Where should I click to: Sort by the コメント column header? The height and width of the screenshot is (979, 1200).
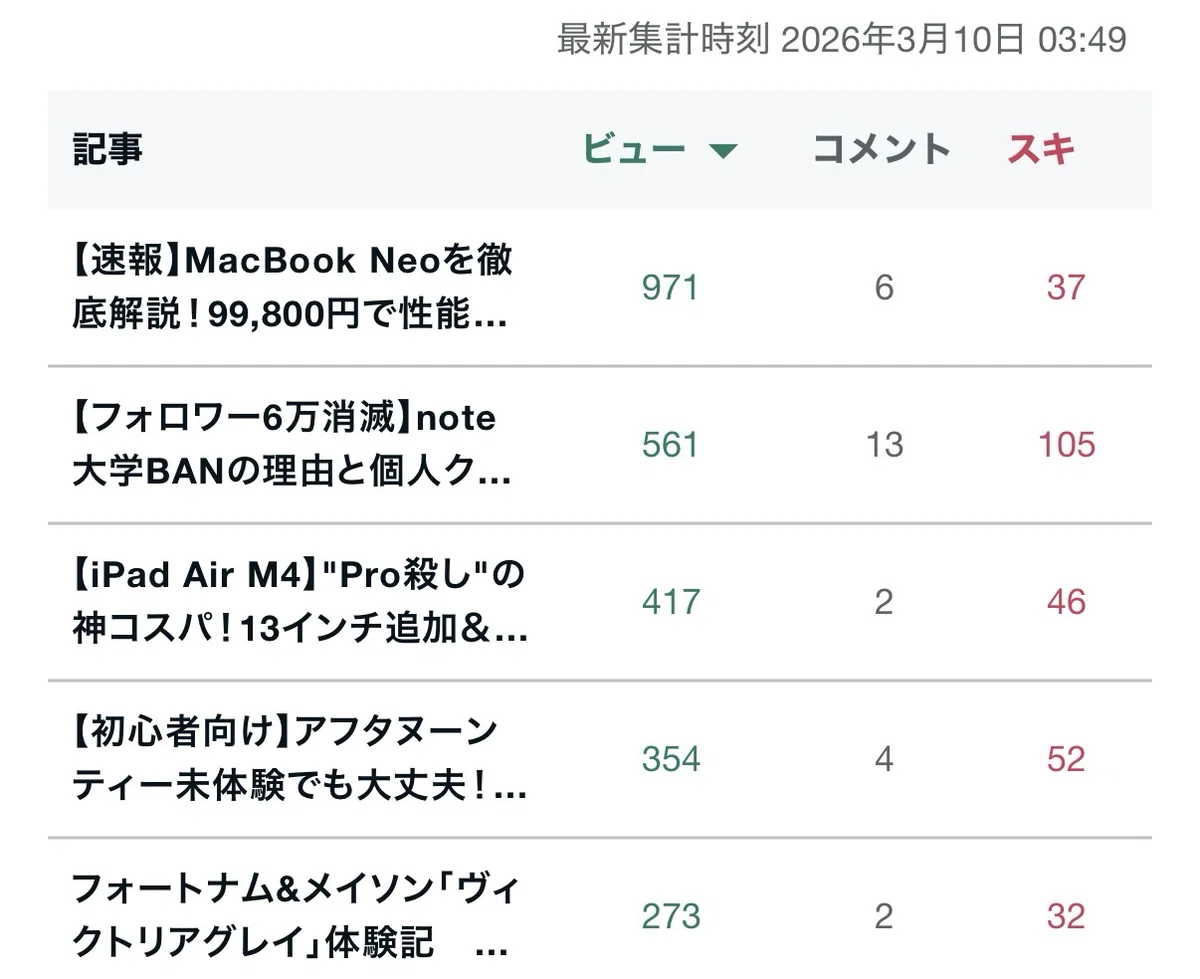tap(881, 149)
